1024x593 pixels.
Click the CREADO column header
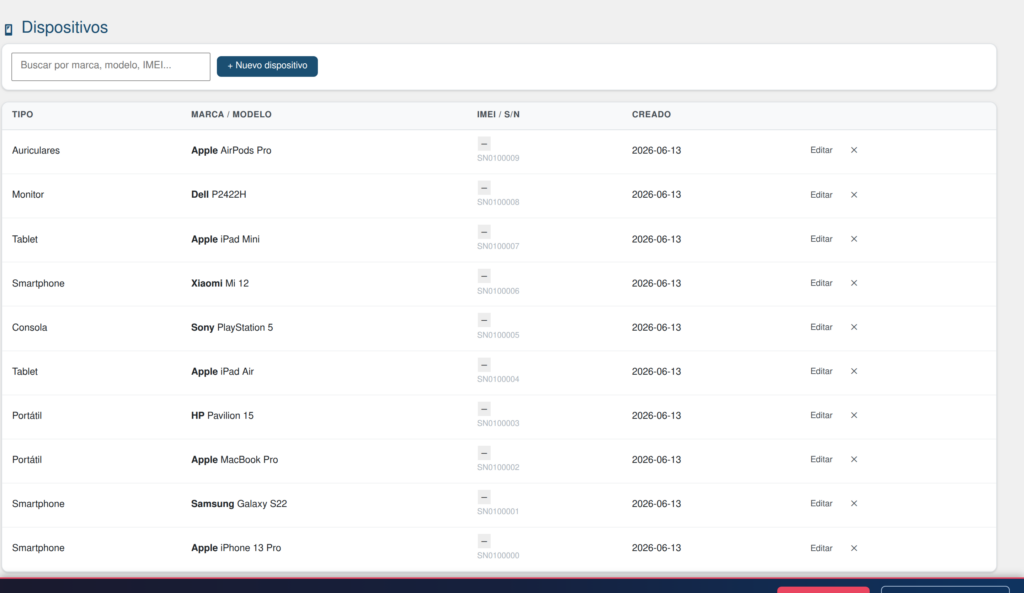tap(651, 114)
